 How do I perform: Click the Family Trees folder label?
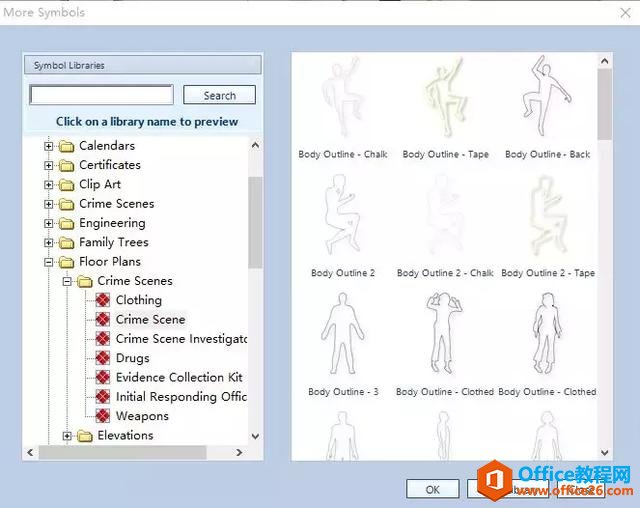tap(113, 242)
